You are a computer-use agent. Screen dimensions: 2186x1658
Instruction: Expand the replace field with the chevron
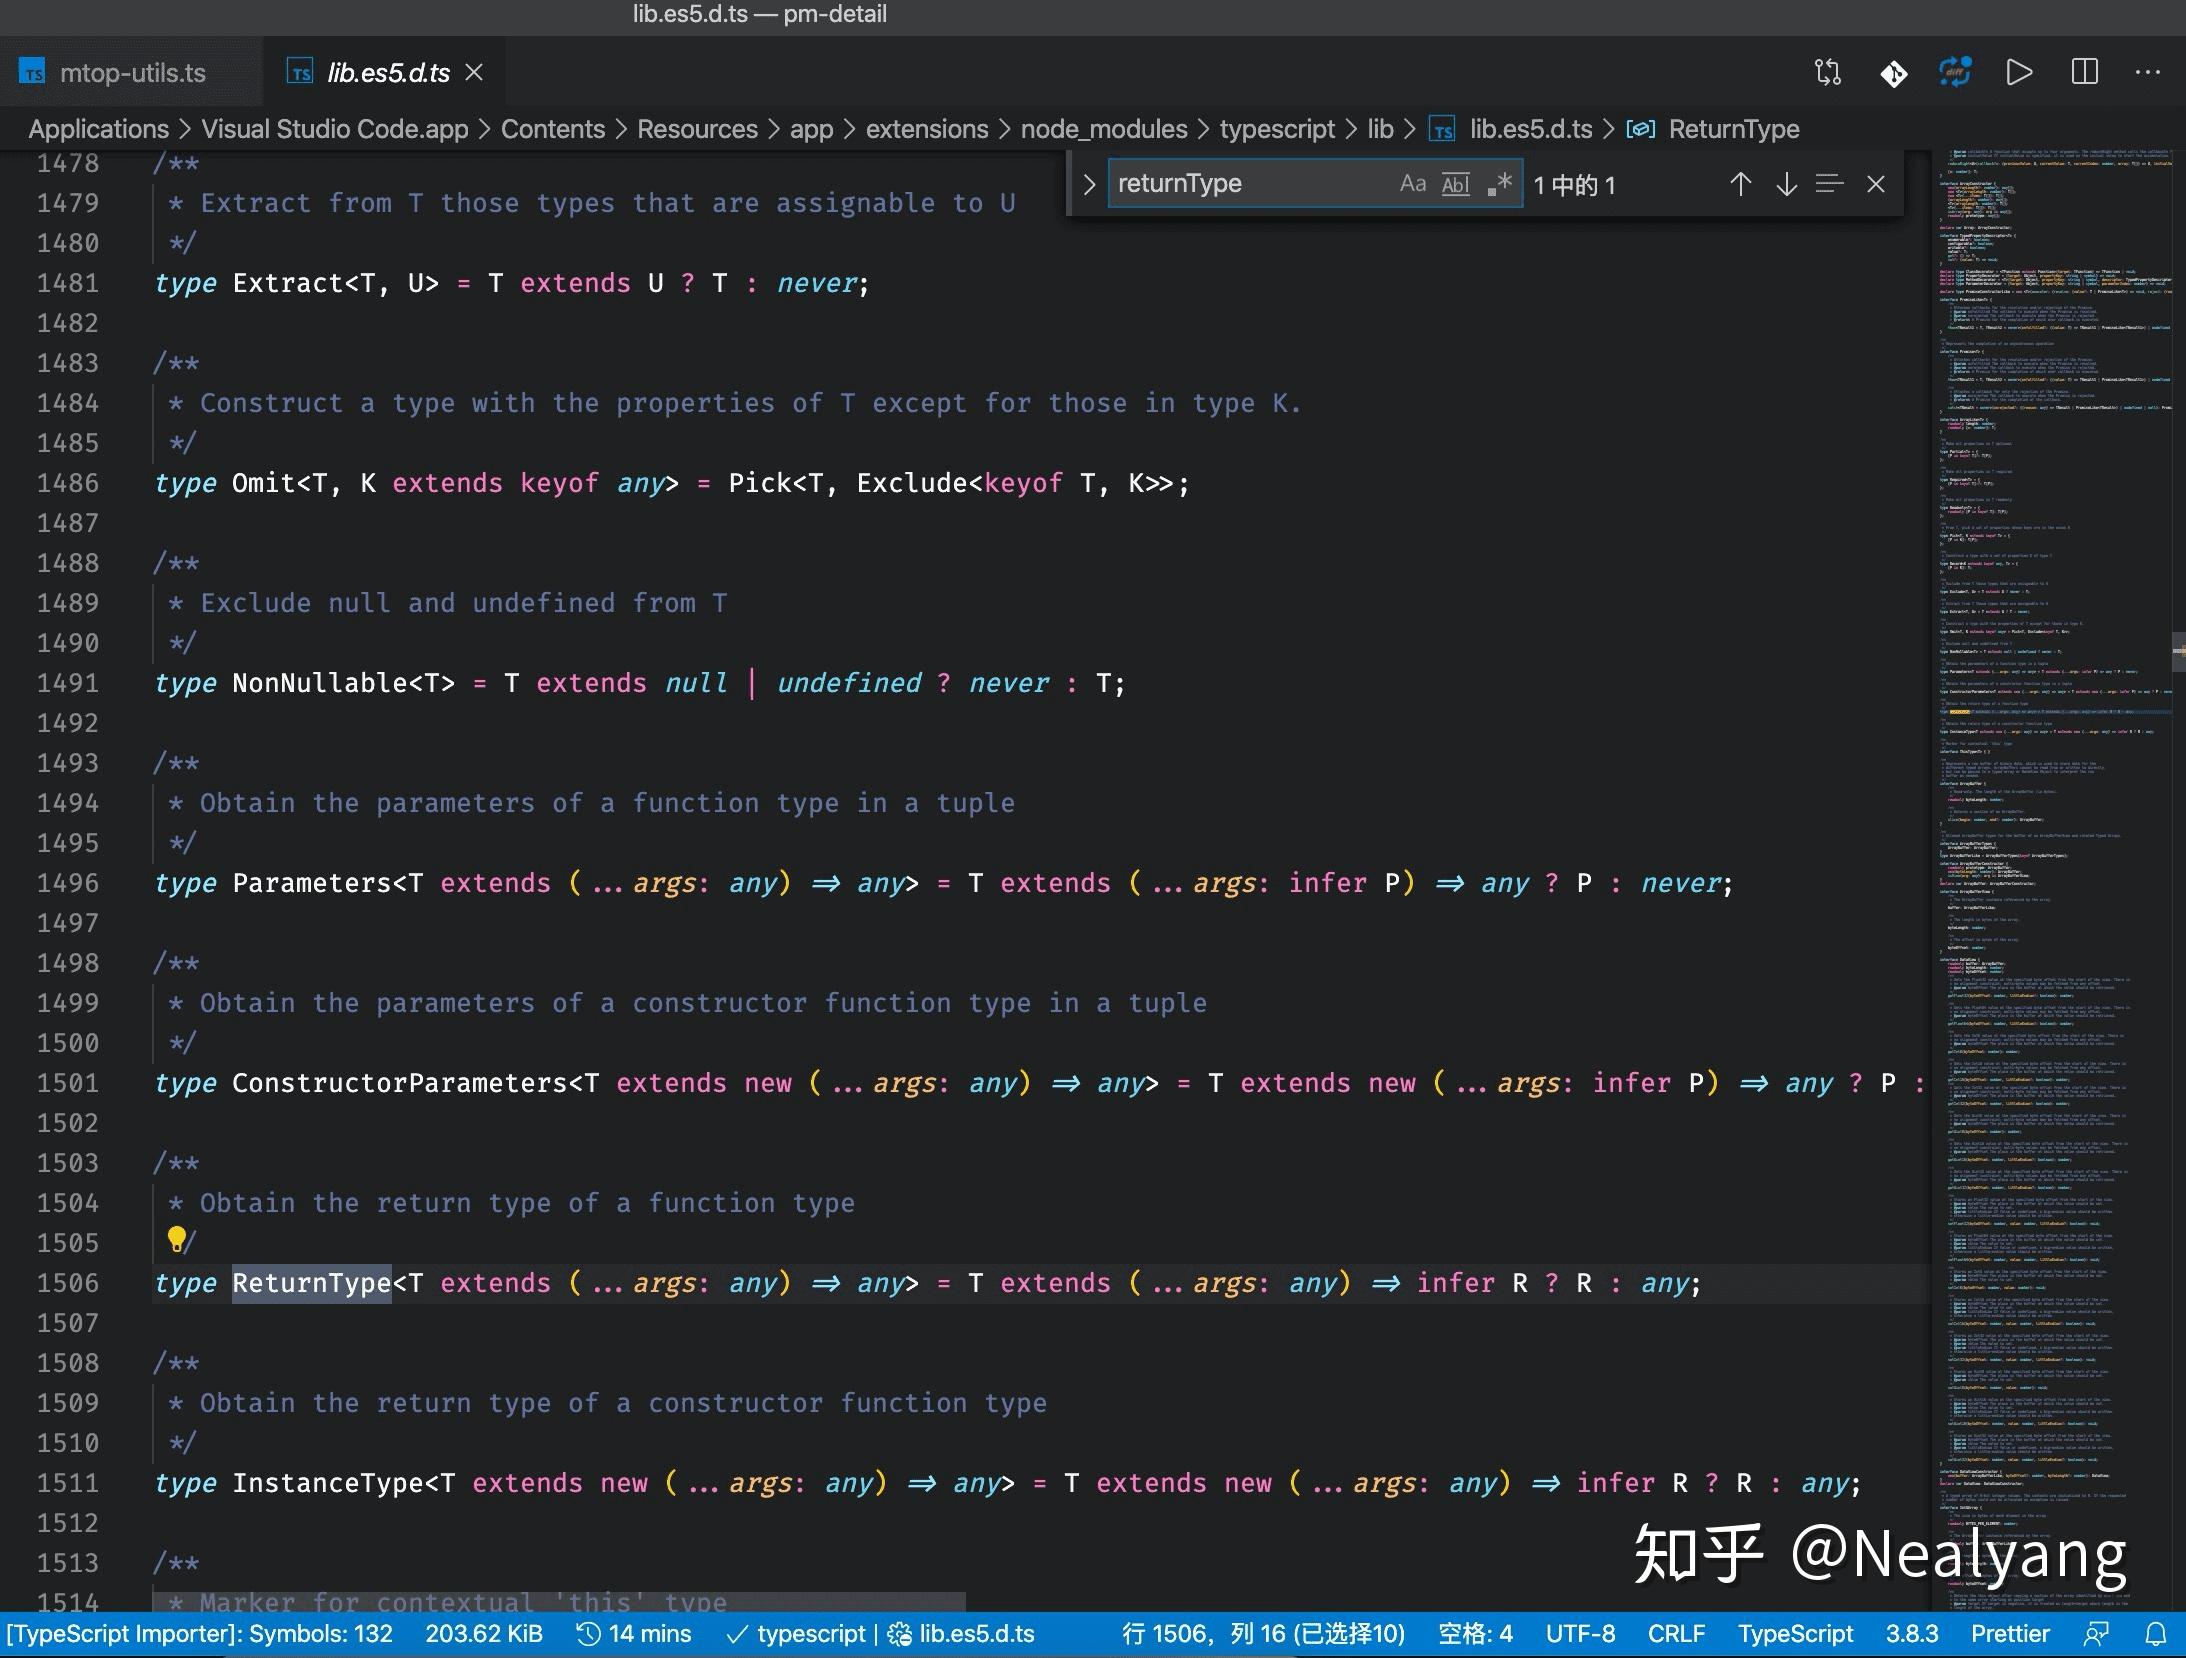[1089, 183]
